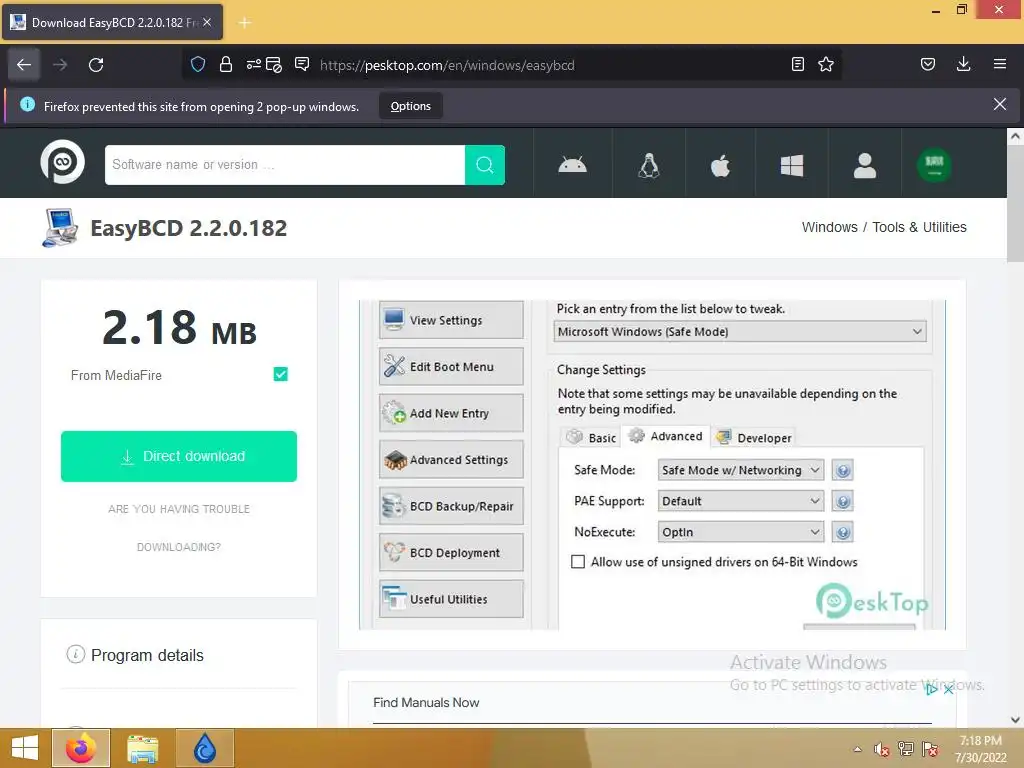This screenshot has width=1024, height=768.
Task: Click the help icon beside Safe Mode
Action: [x=842, y=470]
